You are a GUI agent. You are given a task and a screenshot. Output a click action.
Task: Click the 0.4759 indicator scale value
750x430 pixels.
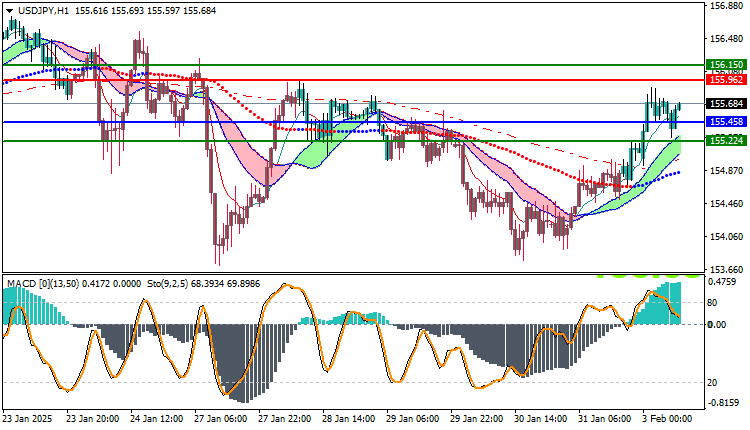click(x=722, y=282)
